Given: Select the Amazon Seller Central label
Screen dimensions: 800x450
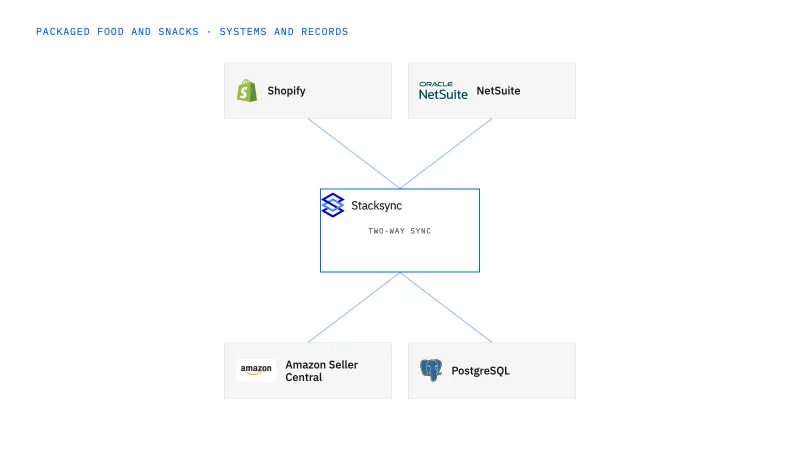Looking at the screenshot, I should tap(321, 371).
